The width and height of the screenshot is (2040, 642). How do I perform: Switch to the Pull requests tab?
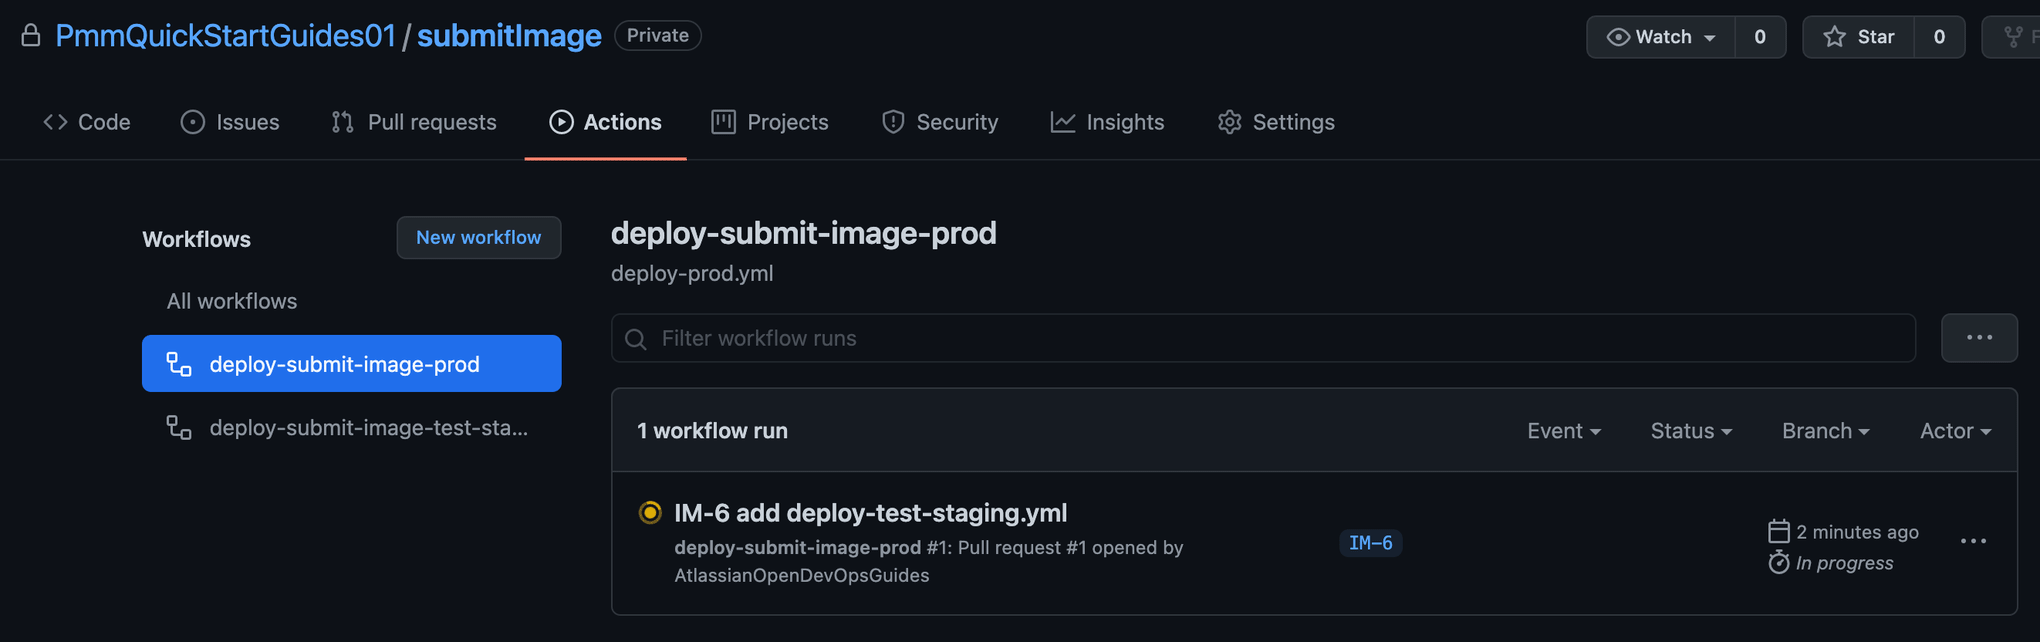click(x=414, y=122)
